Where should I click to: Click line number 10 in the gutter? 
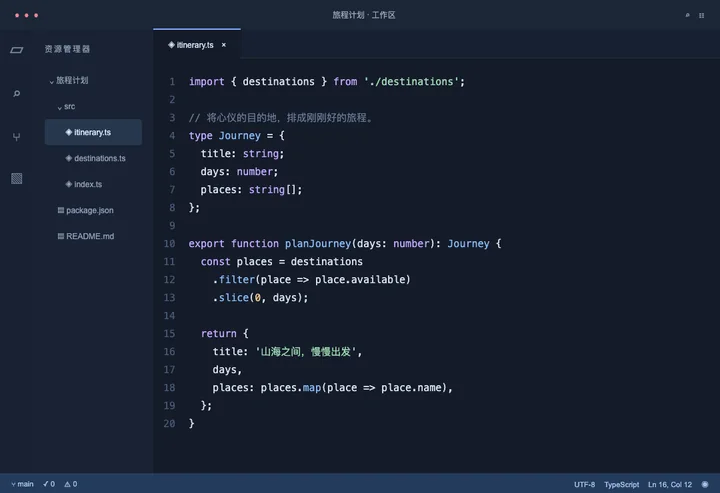tap(169, 244)
